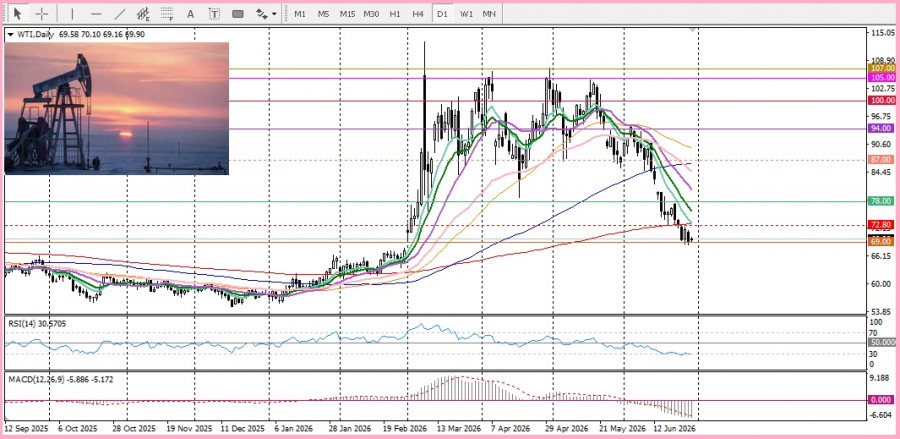Viewport: 900px width, 439px height.
Task: Switch to W1 weekly timeframe
Action: [465, 14]
